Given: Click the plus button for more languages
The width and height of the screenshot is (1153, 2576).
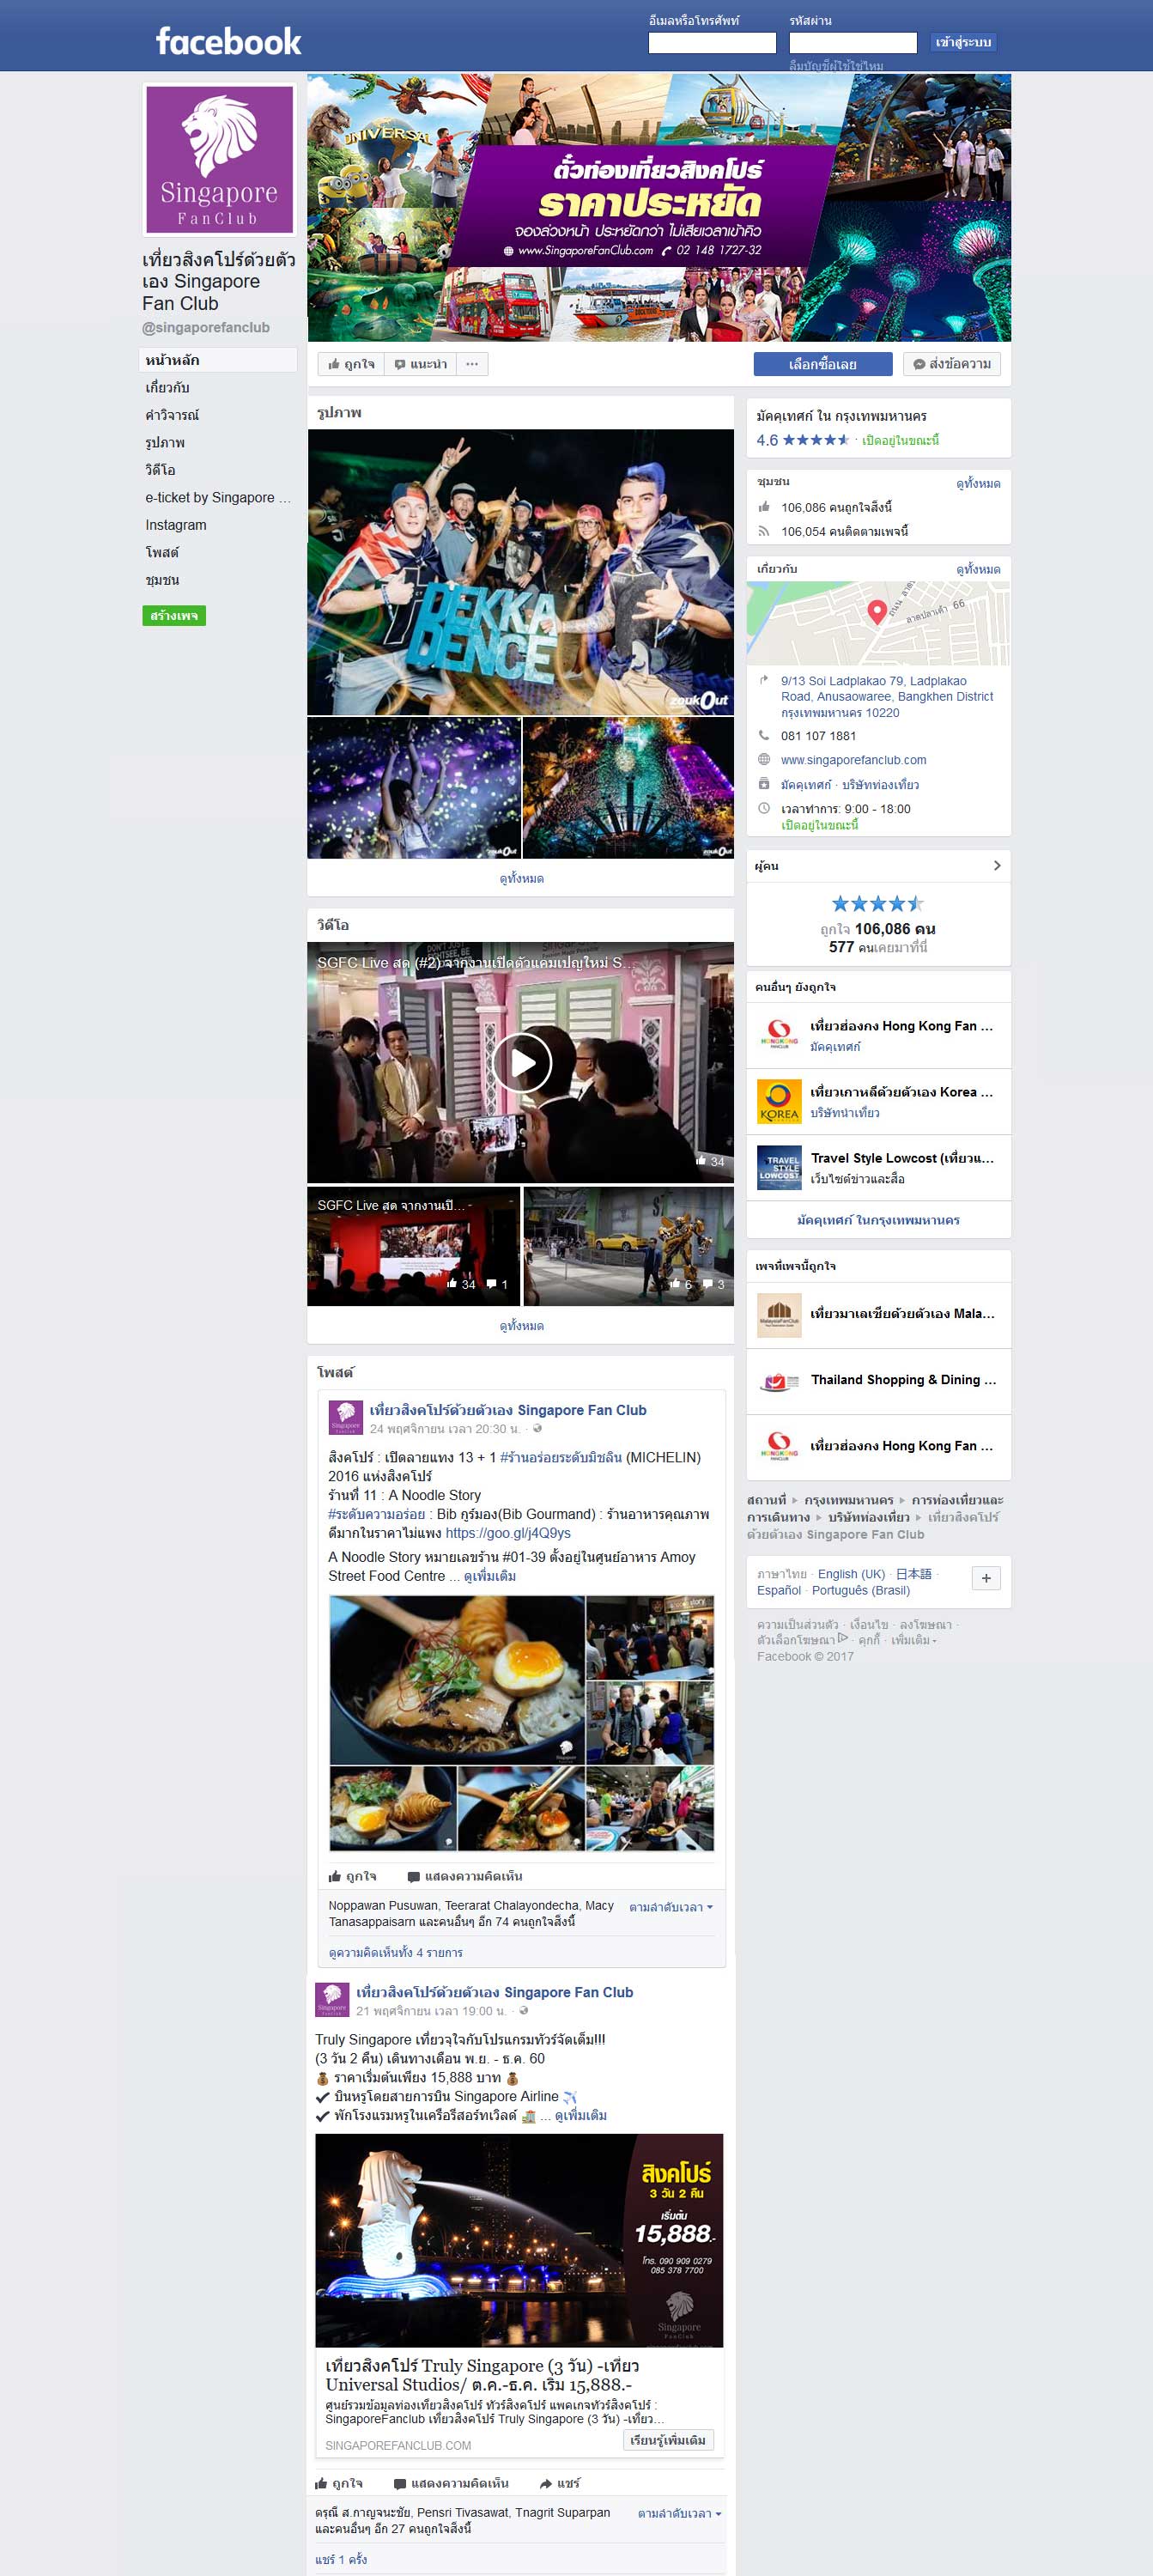Looking at the screenshot, I should coord(986,1578).
